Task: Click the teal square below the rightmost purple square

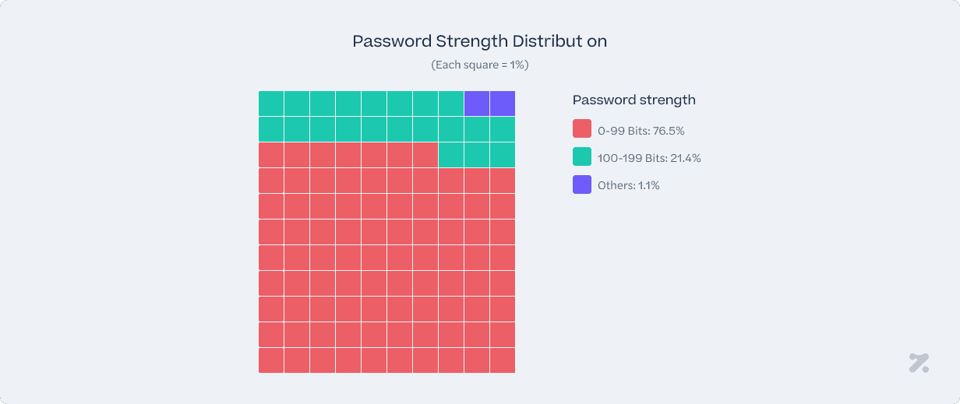Action: click(502, 129)
